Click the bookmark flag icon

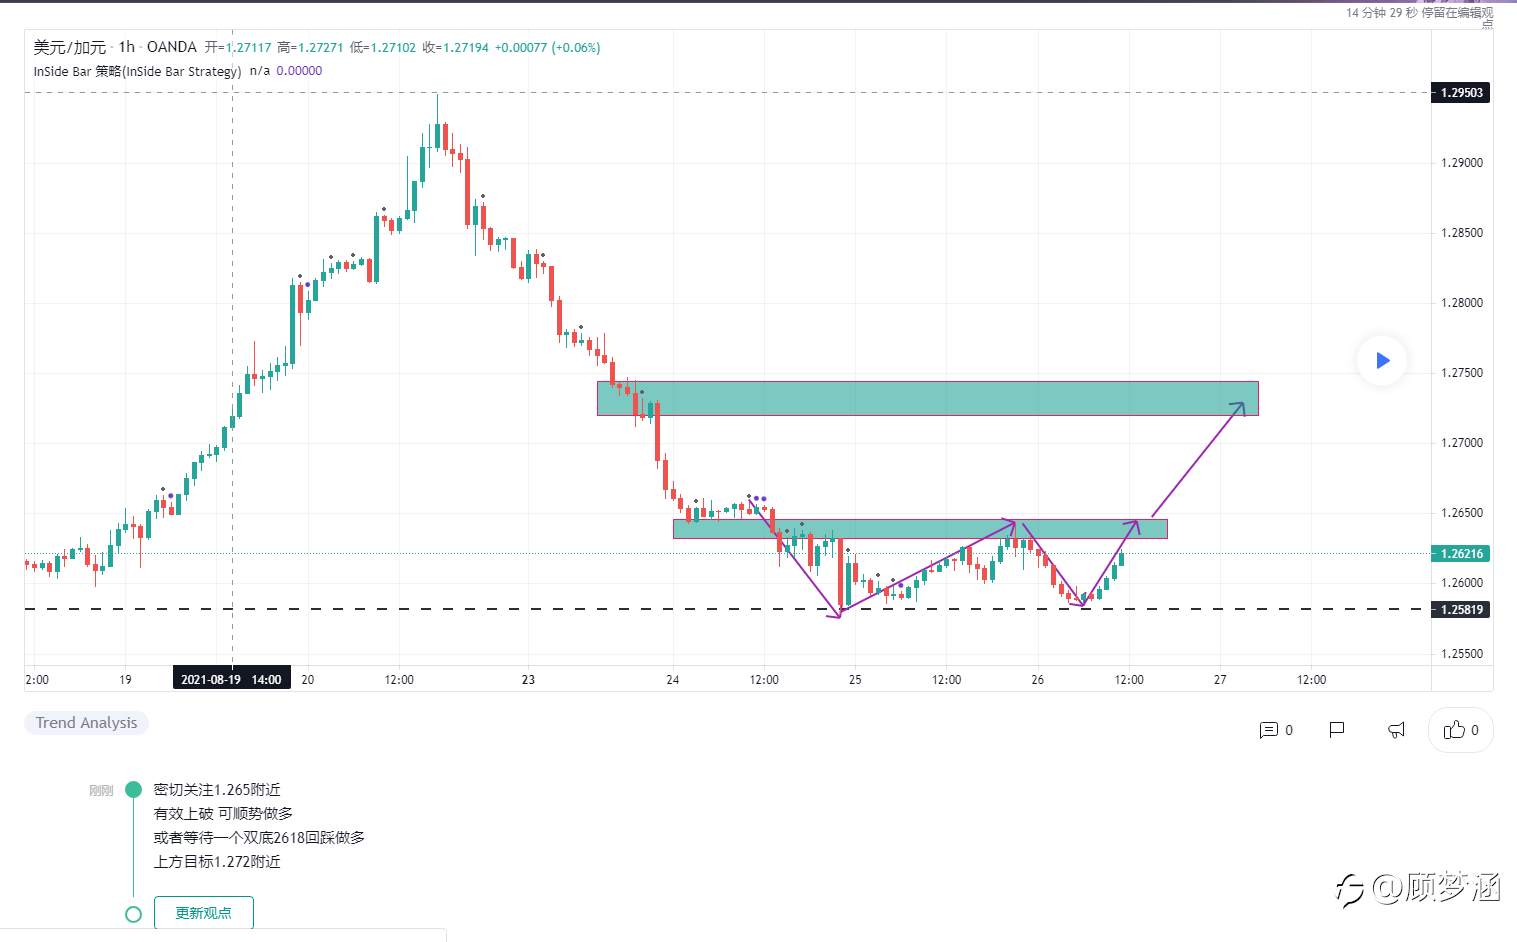[1337, 730]
